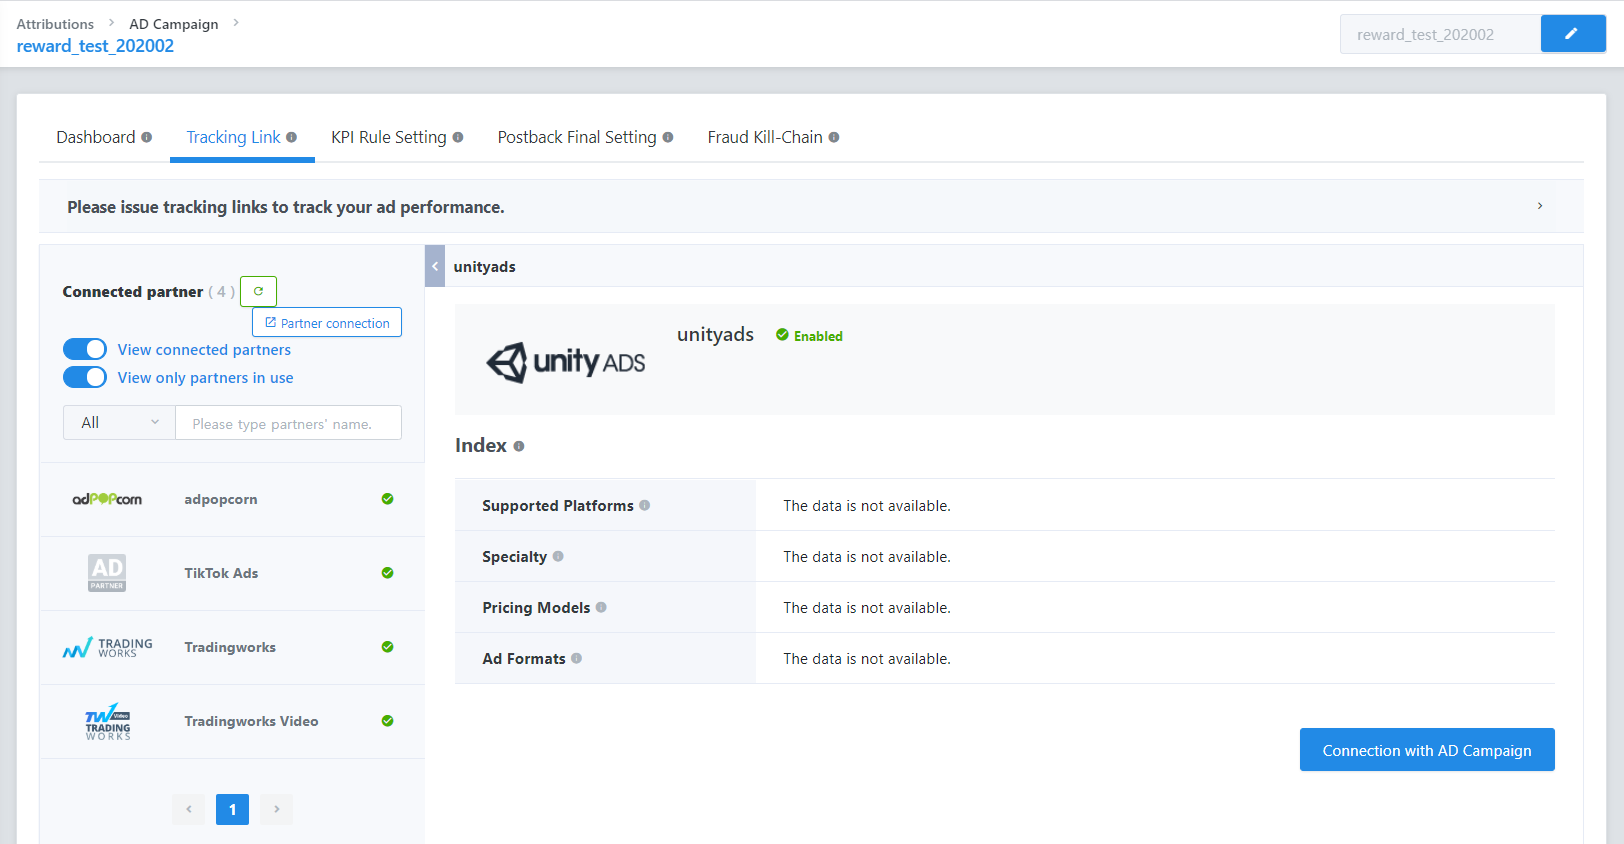Viewport: 1624px width, 844px height.
Task: Select page 1 in pagination
Action: [x=232, y=809]
